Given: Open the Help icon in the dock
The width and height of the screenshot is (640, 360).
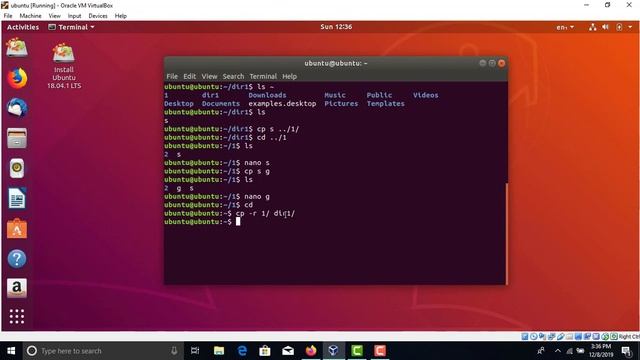Looking at the screenshot, I should [x=17, y=259].
